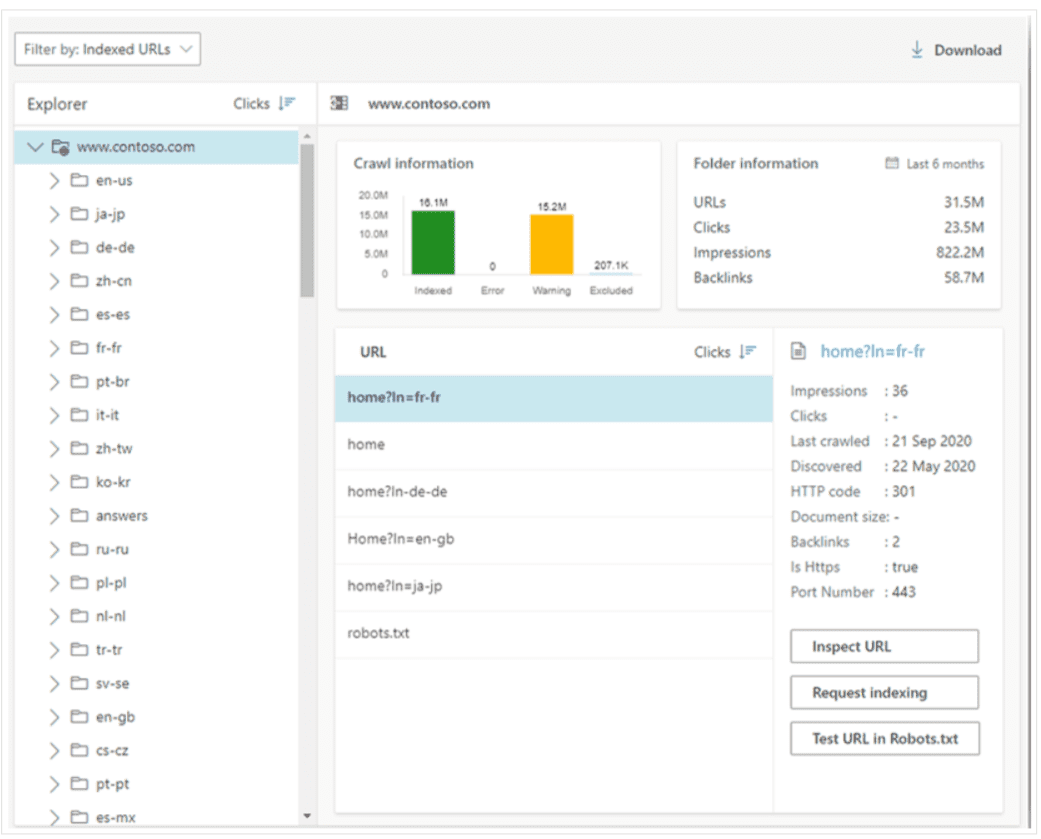Select the home?ln-de-de URL row
Image resolution: width=1041 pixels, height=839 pixels.
pos(554,493)
